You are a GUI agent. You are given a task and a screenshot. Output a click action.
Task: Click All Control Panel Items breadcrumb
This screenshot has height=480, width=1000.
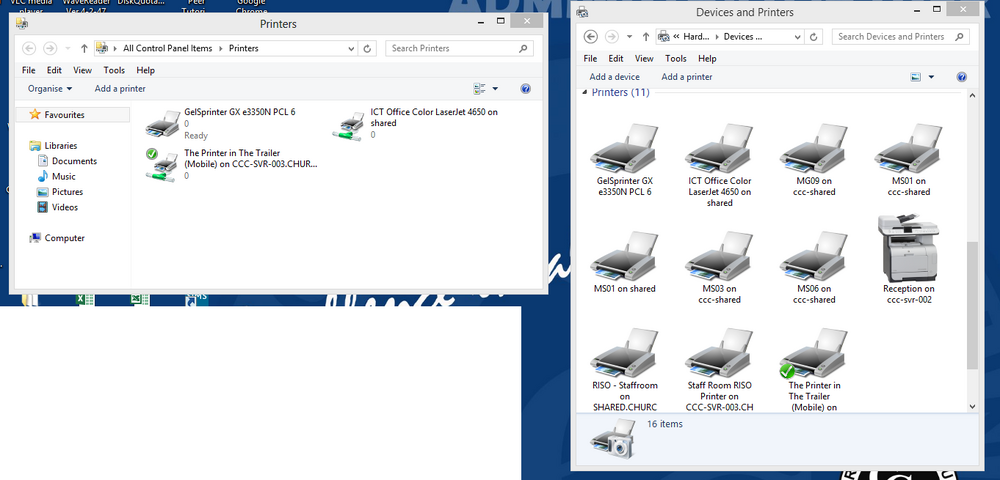(x=168, y=48)
